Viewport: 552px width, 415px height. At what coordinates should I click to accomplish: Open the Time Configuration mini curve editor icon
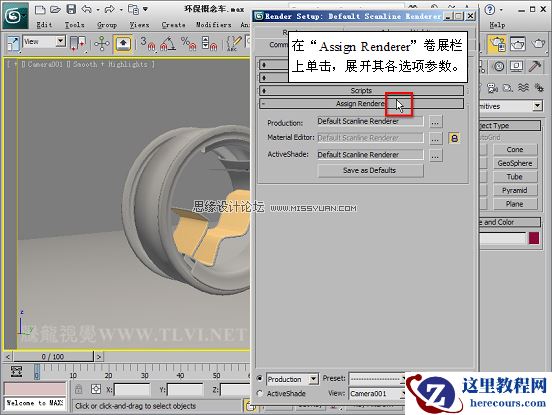(17, 372)
